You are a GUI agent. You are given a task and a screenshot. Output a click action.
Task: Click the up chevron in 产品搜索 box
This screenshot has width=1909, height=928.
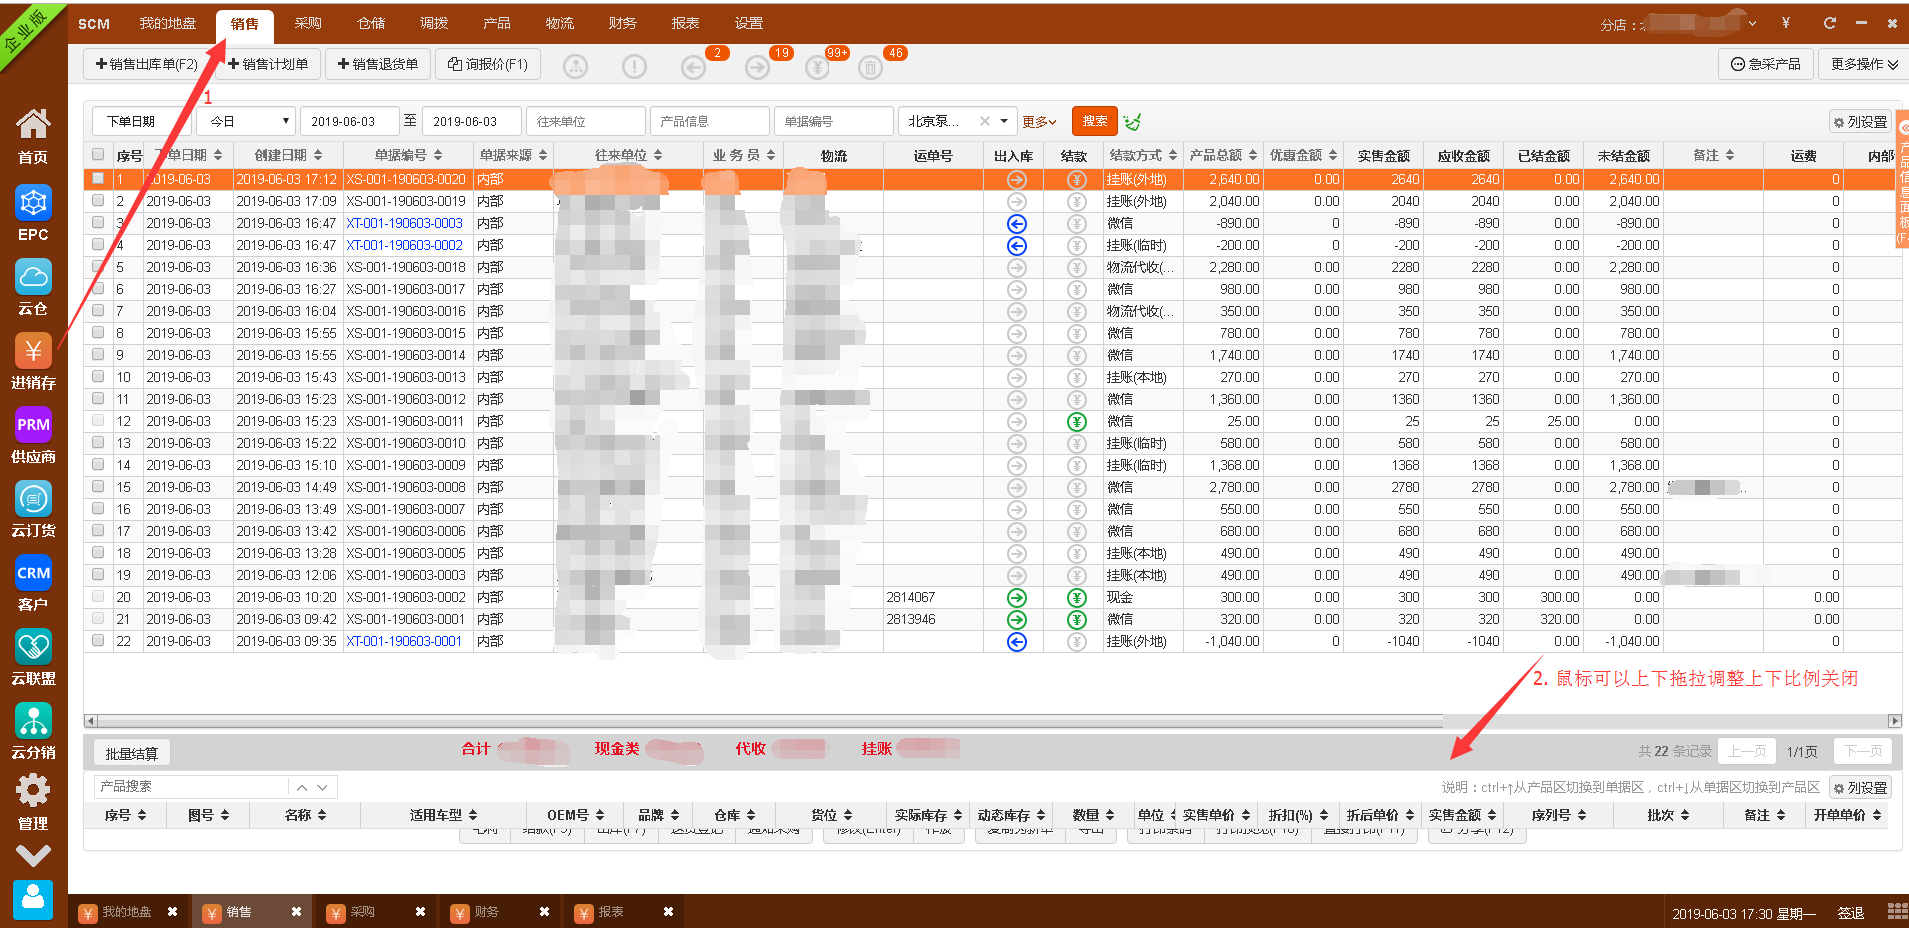[302, 788]
